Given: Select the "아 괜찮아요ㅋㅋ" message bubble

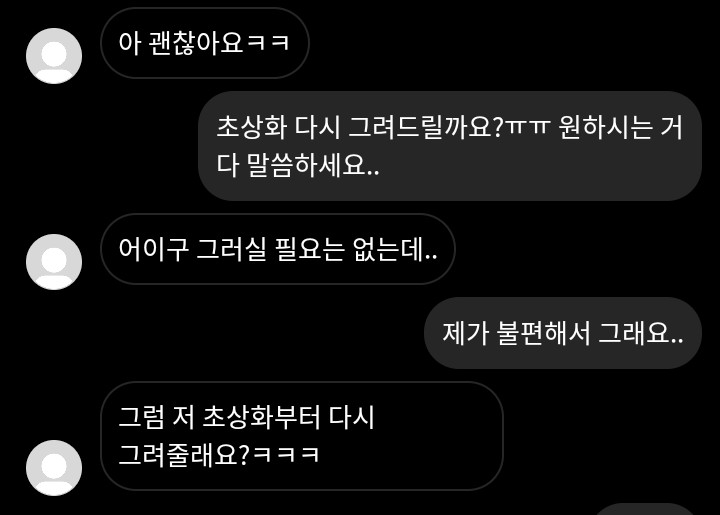Looking at the screenshot, I should (205, 43).
